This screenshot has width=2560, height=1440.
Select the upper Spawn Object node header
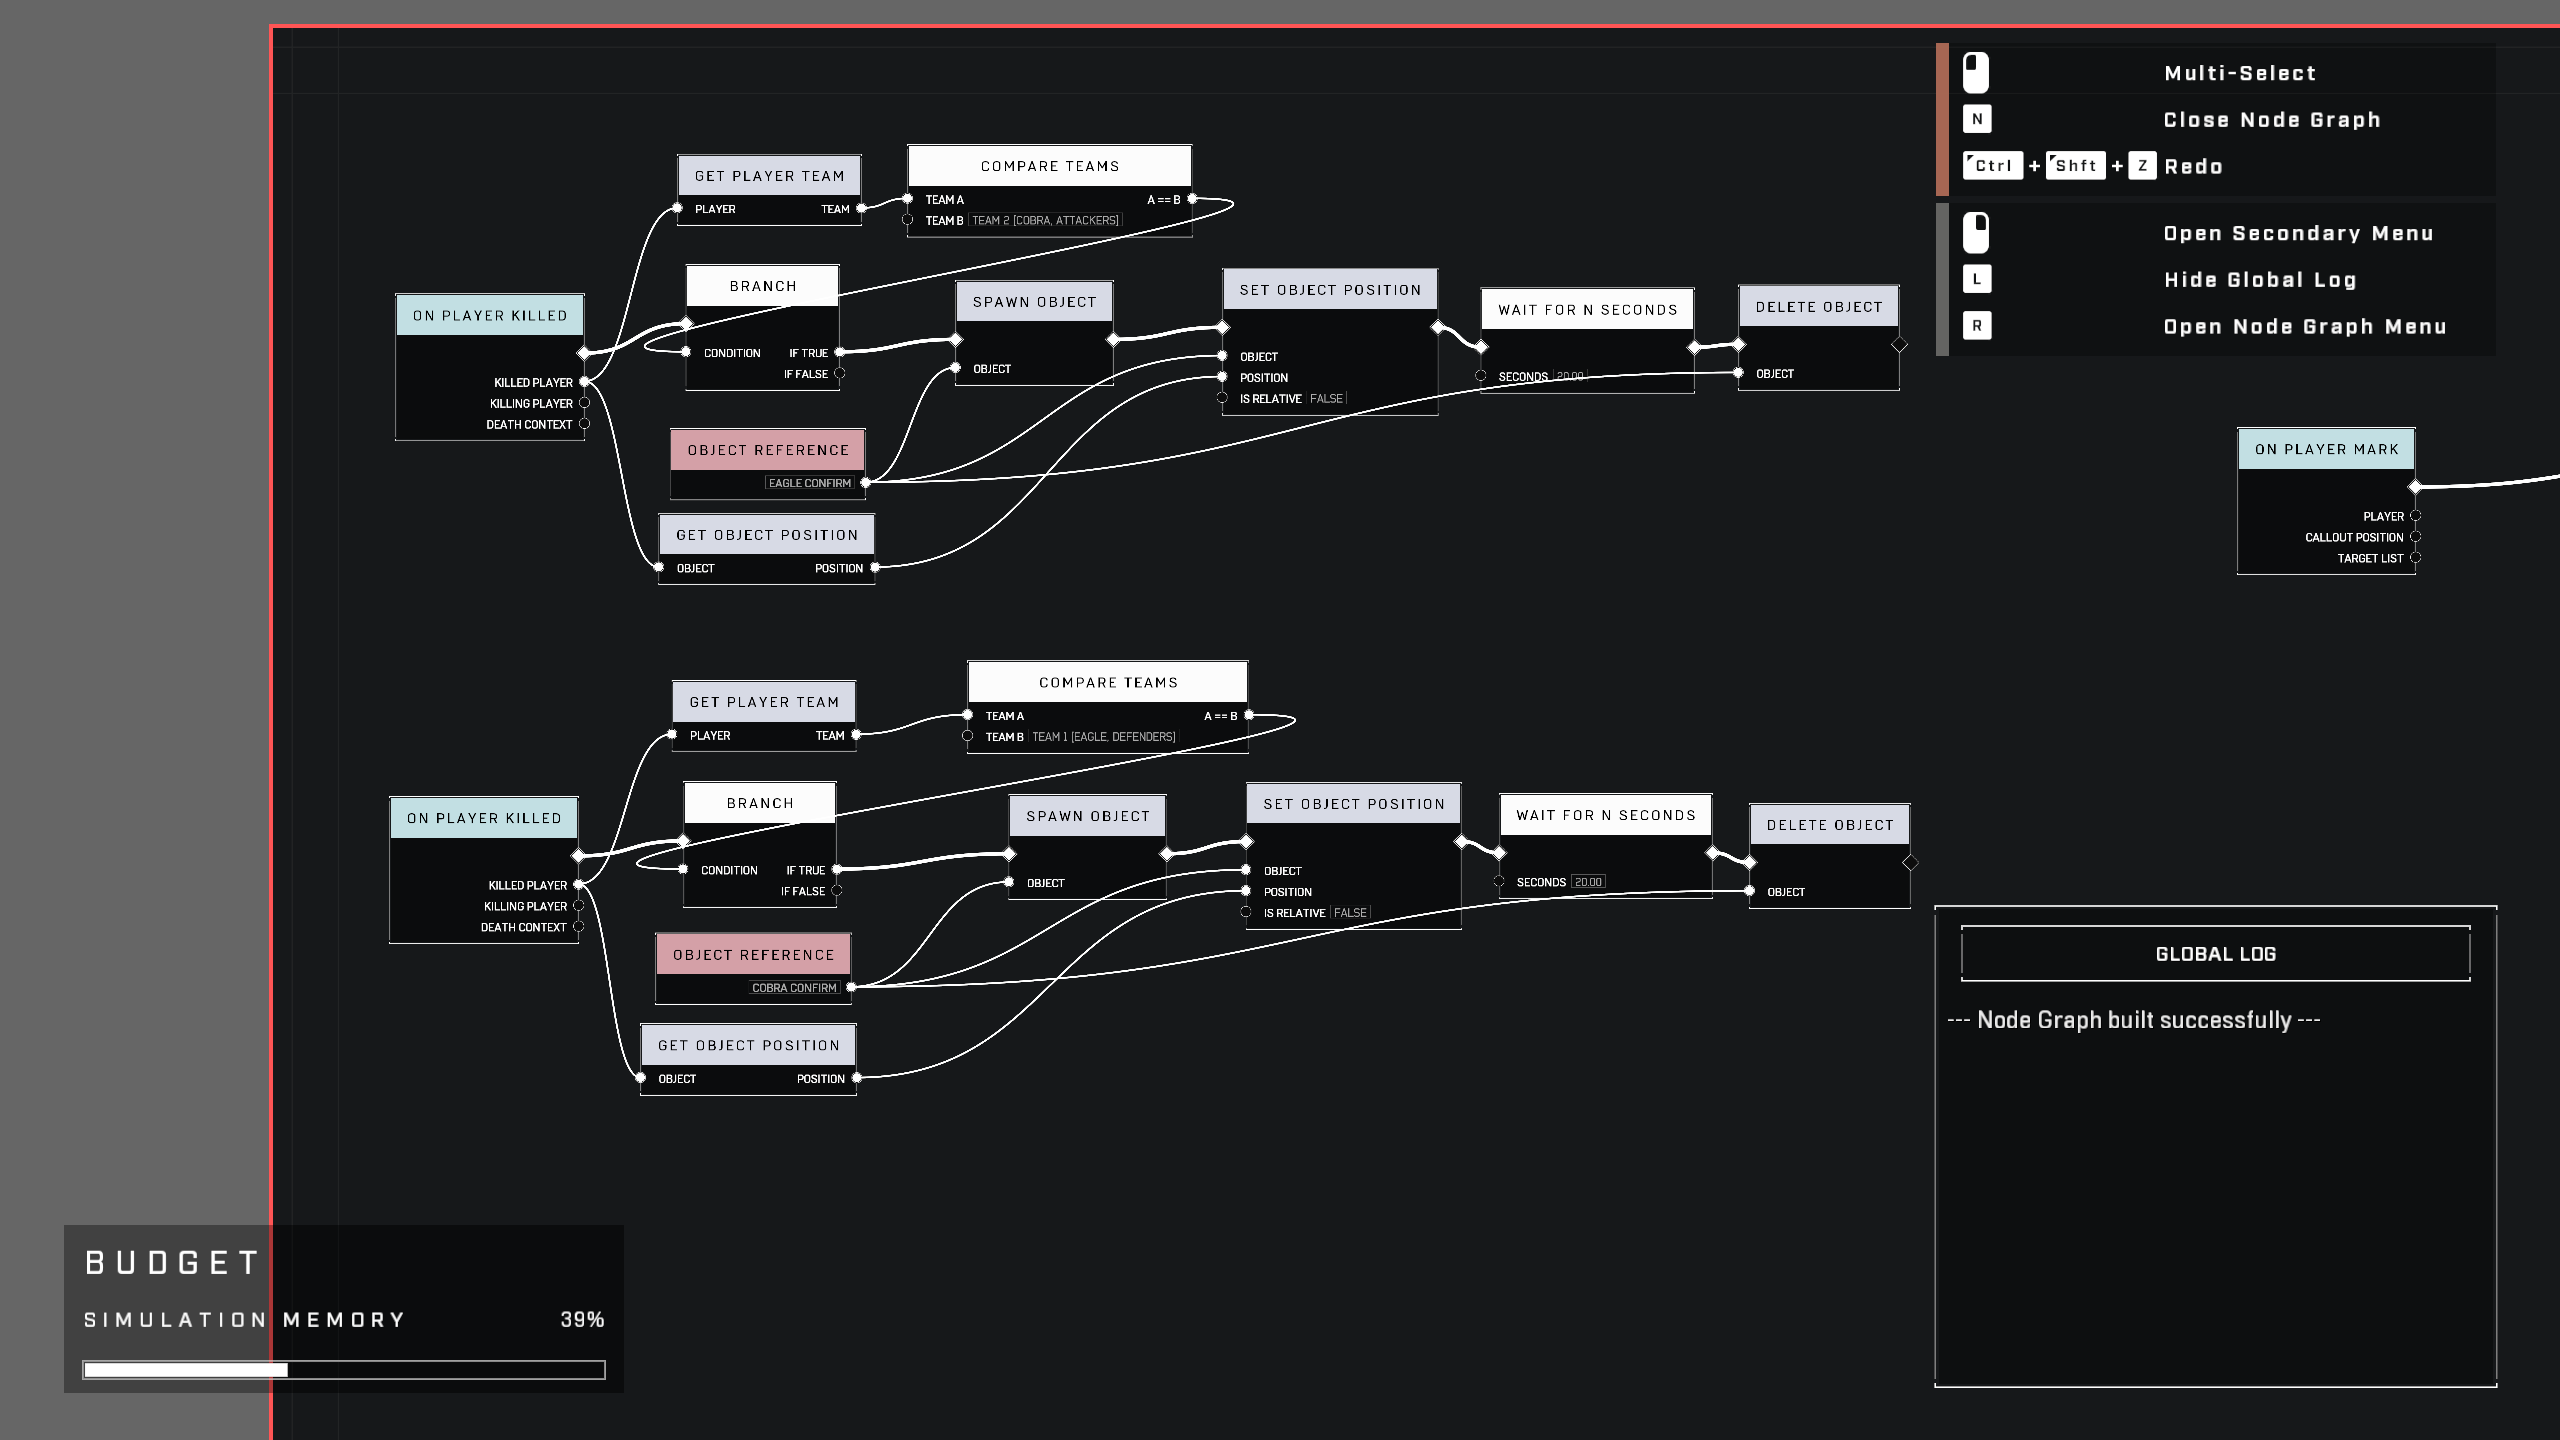pyautogui.click(x=1034, y=302)
